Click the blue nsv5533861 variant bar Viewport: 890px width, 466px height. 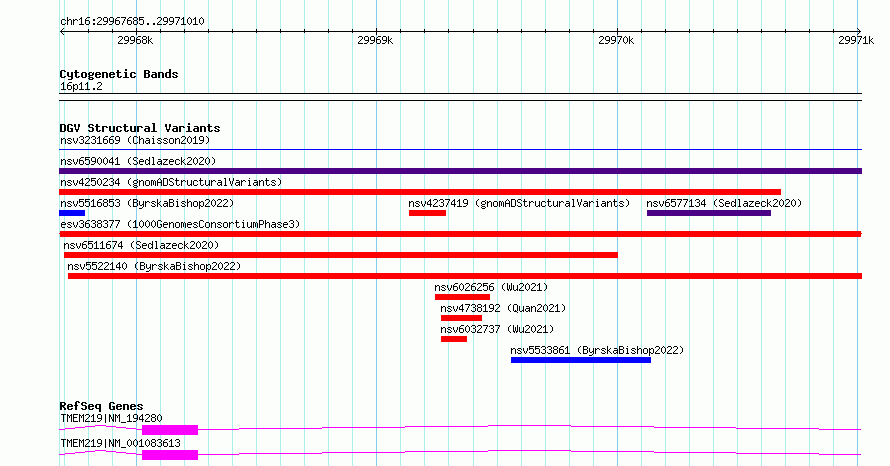(x=581, y=360)
